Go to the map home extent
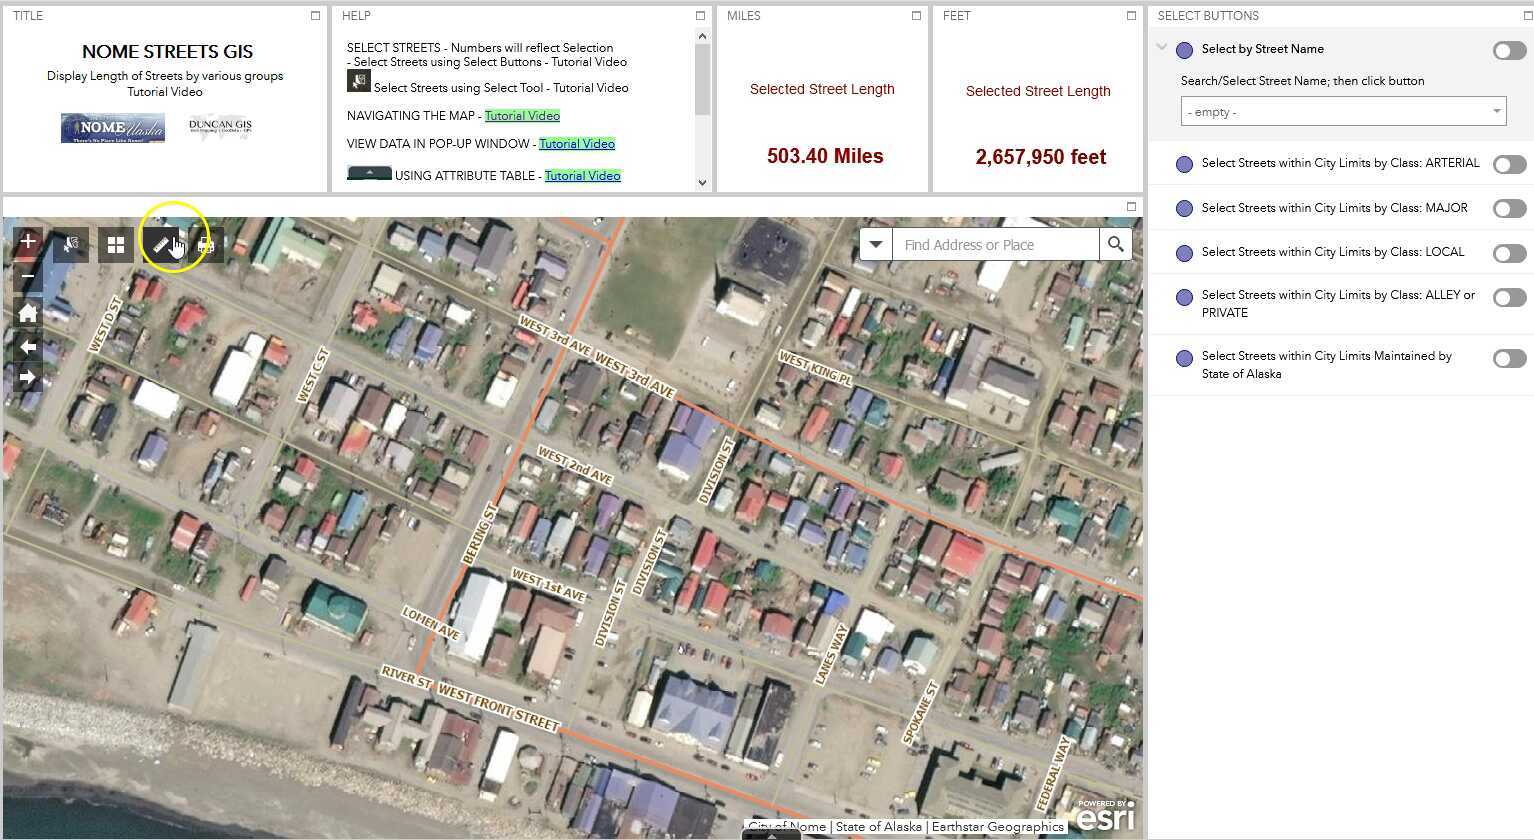1534x840 pixels. click(28, 313)
